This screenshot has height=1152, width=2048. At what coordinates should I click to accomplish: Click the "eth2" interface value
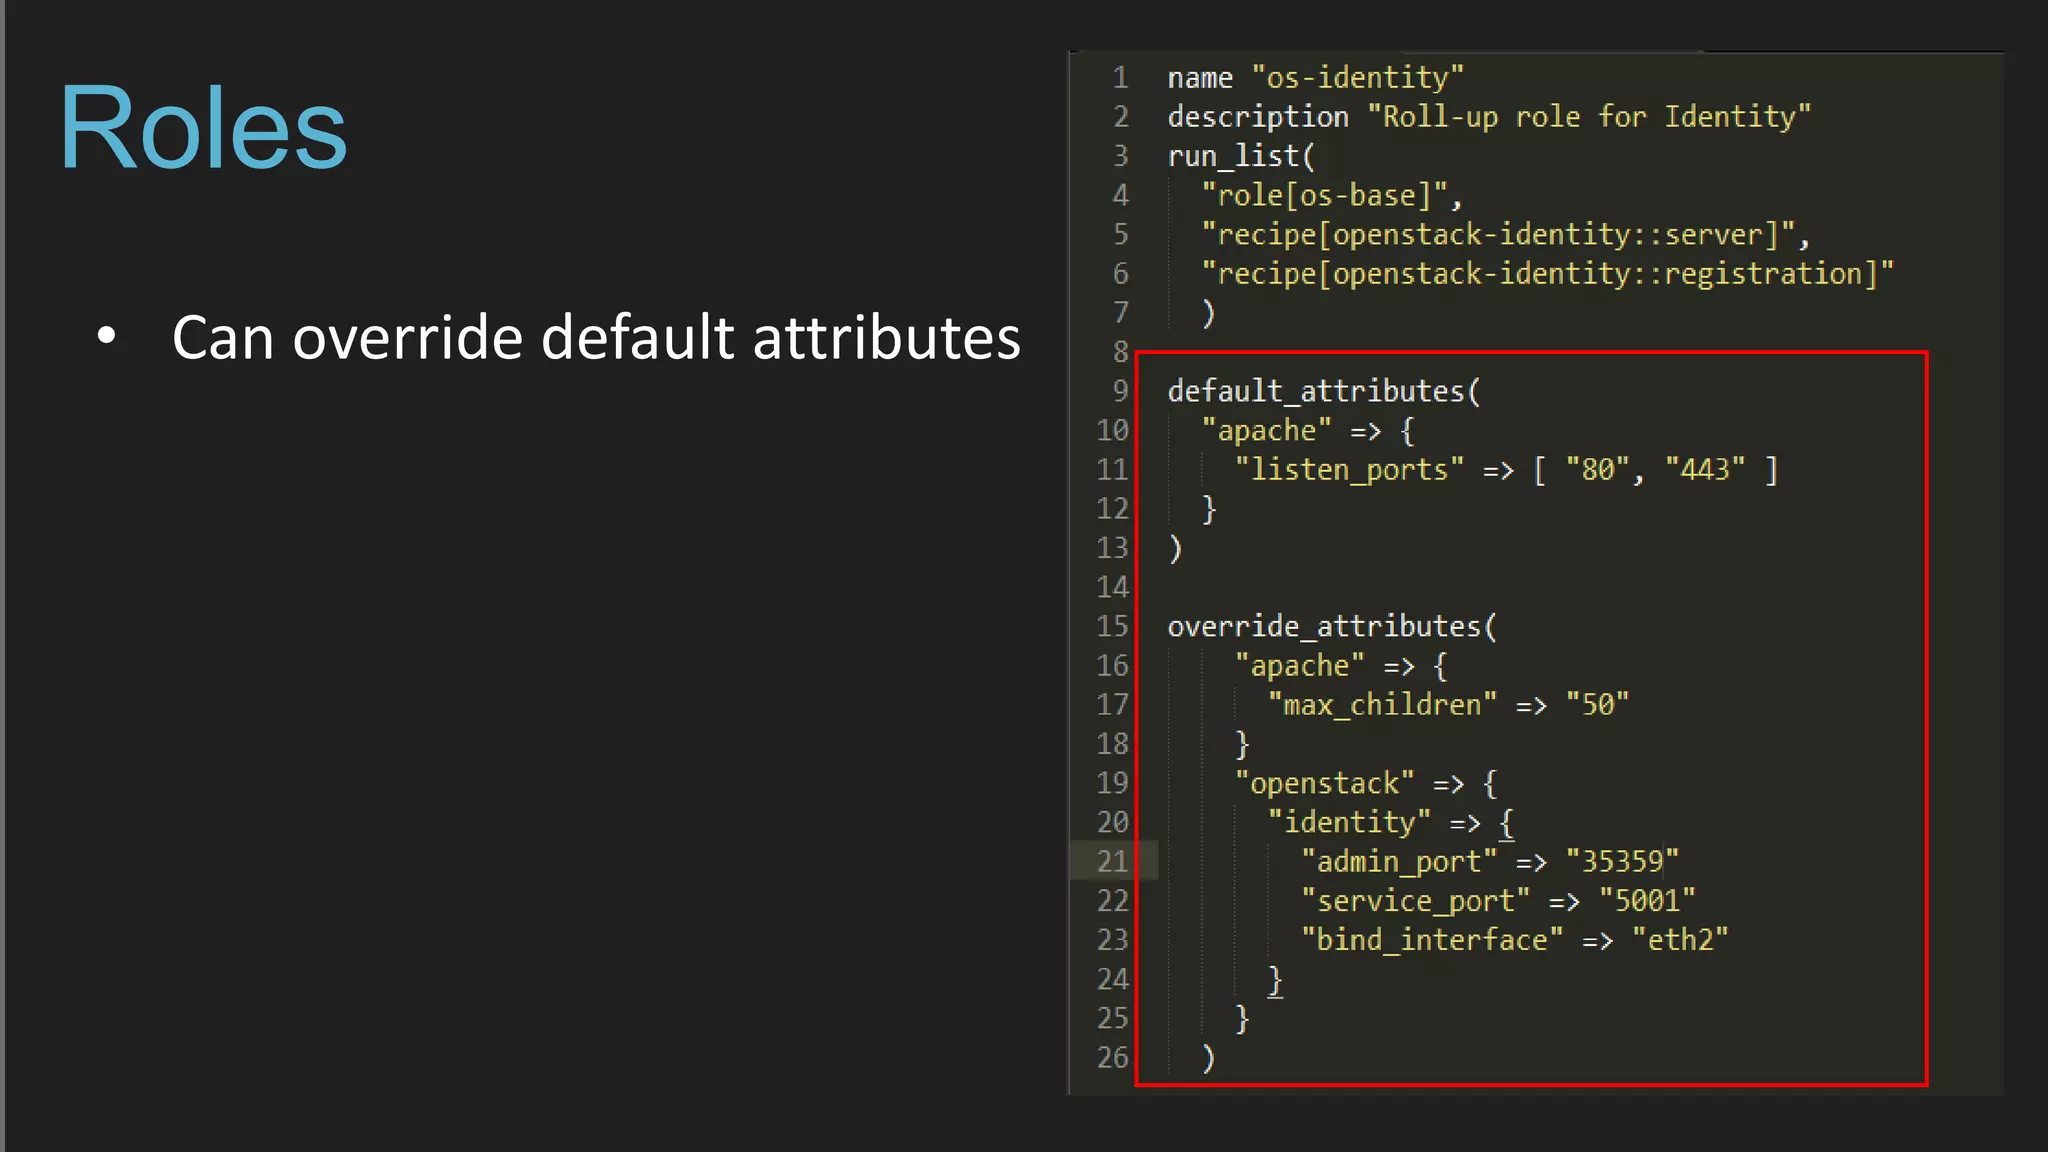[1681, 939]
